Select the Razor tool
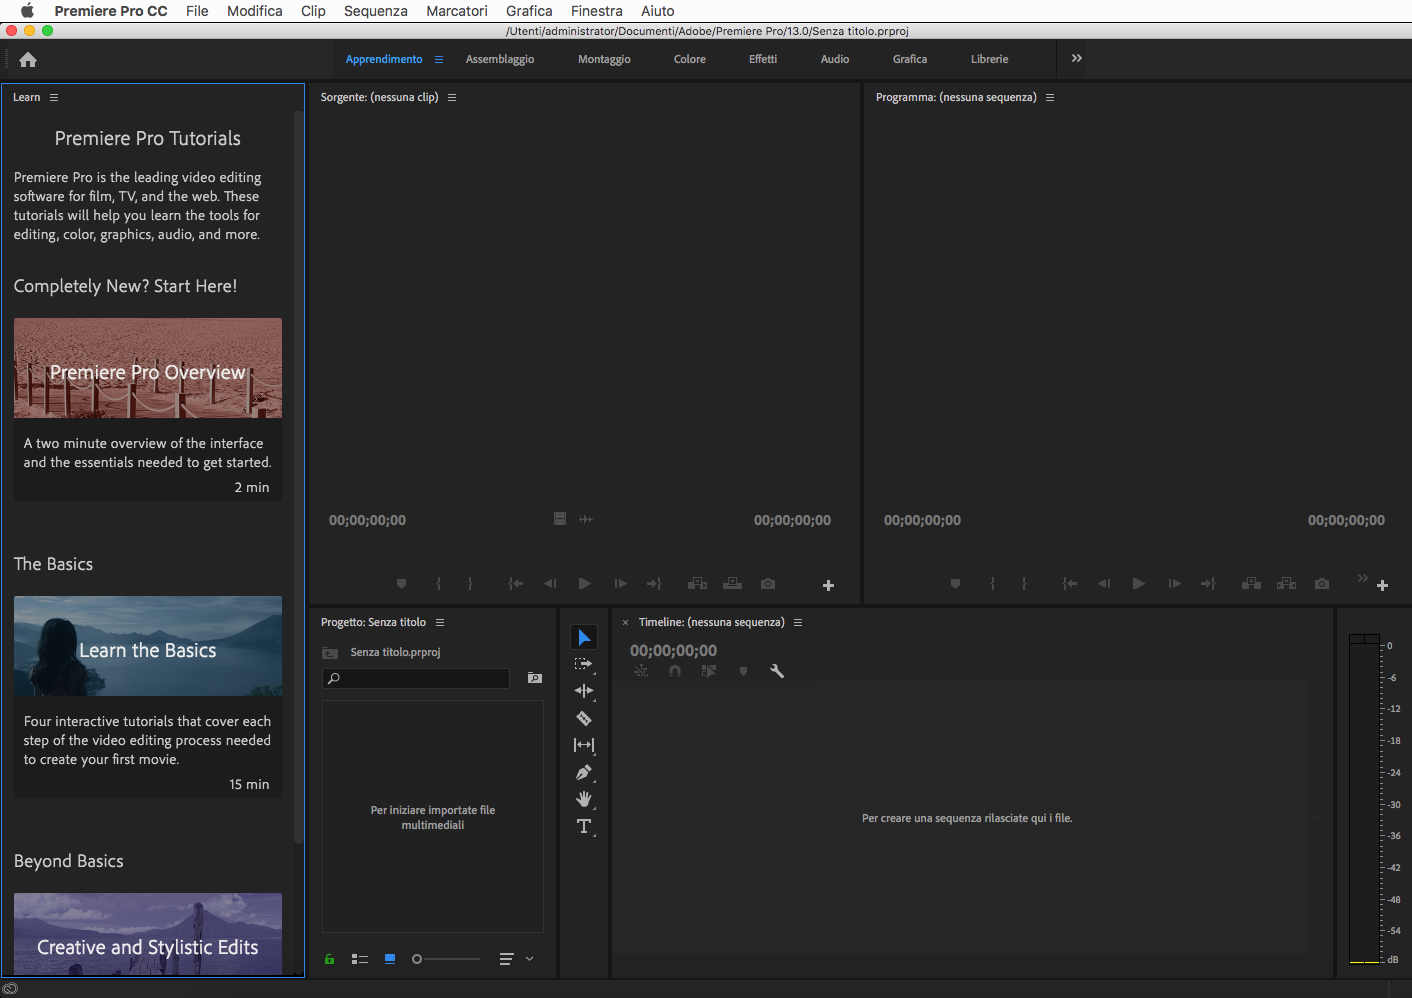Screen dimensions: 1412x998 point(584,718)
